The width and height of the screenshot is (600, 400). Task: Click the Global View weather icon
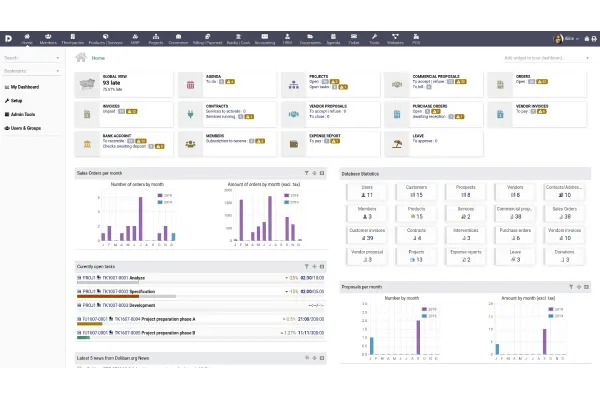[x=87, y=85]
